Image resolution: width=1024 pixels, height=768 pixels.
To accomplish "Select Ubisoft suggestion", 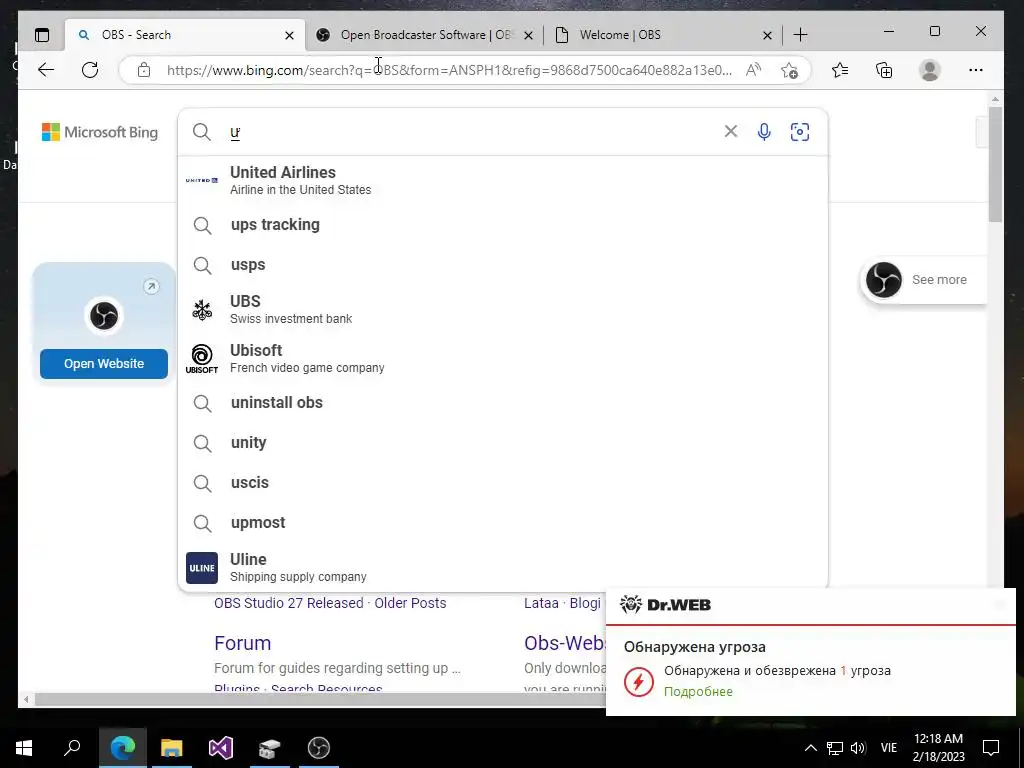I will (x=503, y=358).
